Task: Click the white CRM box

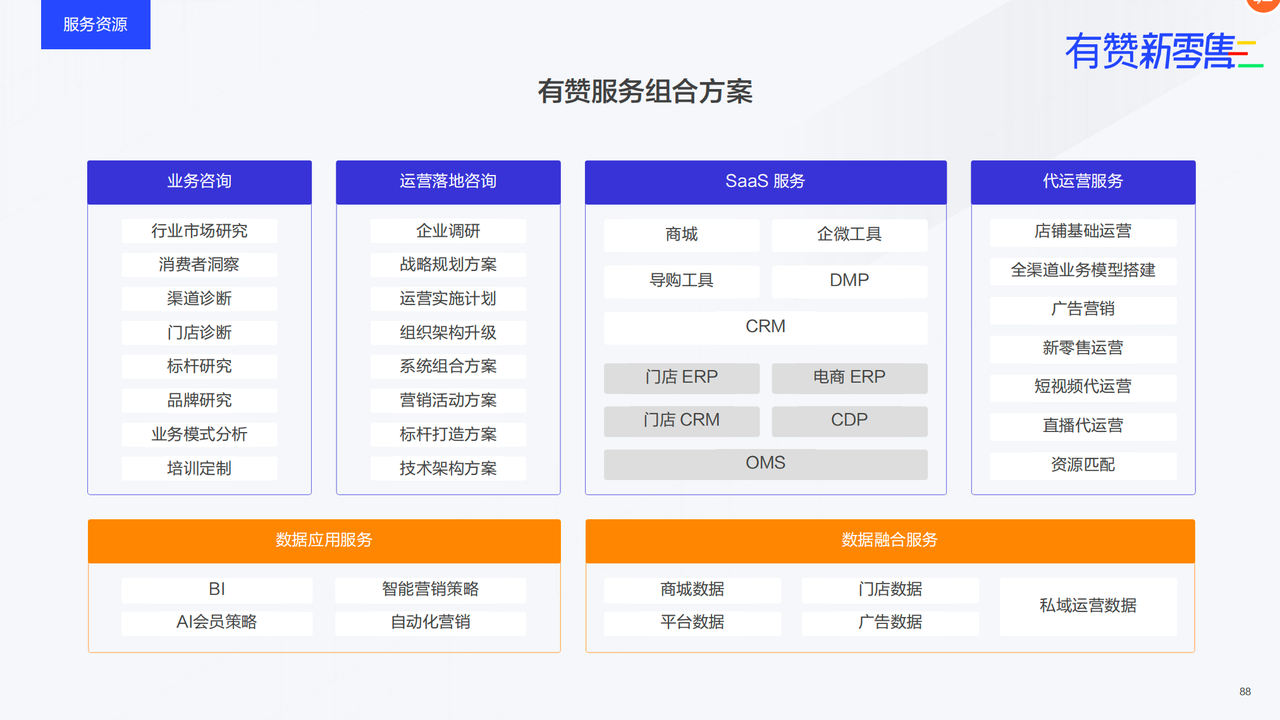Action: tap(765, 327)
